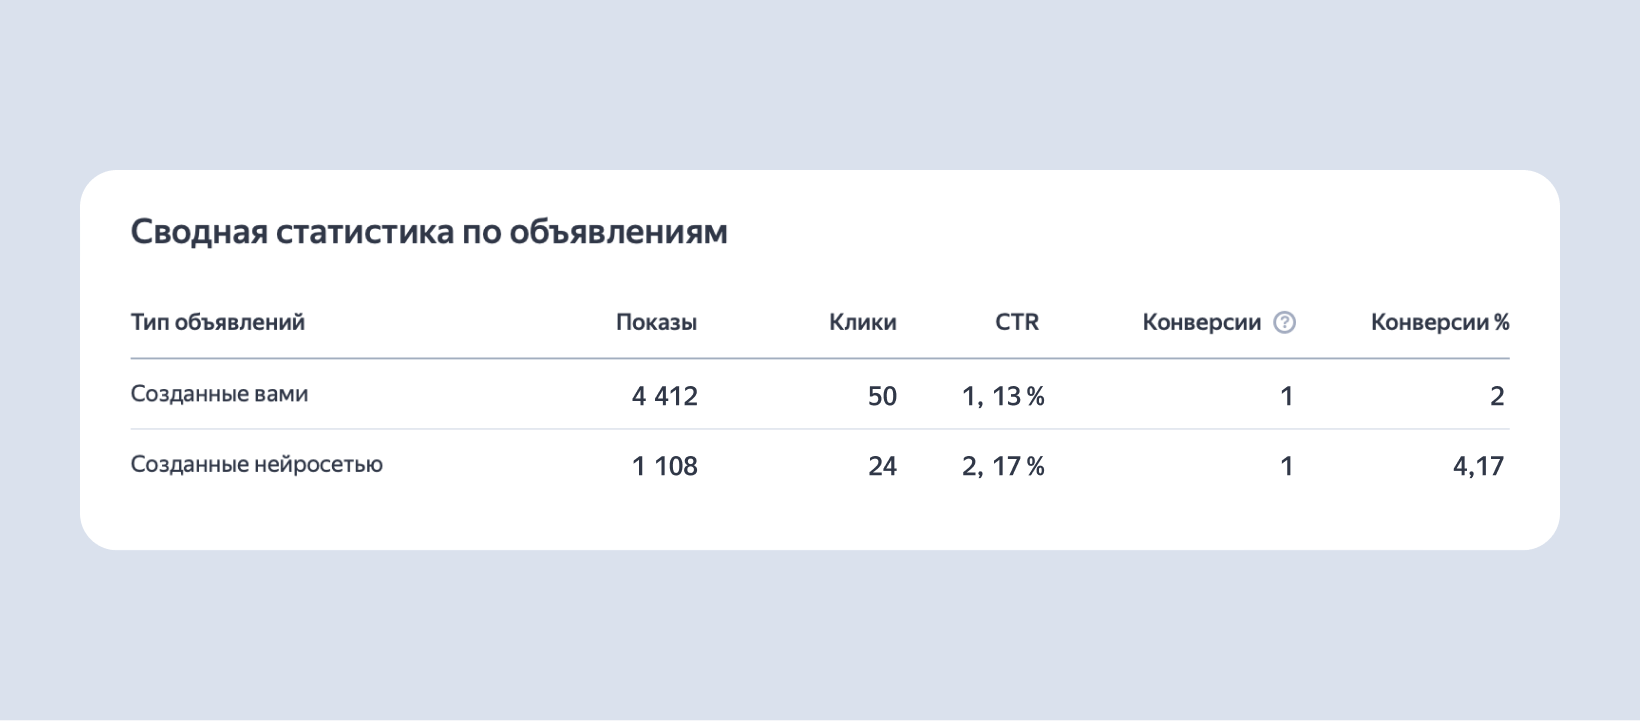Viewport: 1640px width, 721px height.
Task: Click conversions count in Созданные вами row
Action: pyautogui.click(x=1287, y=396)
